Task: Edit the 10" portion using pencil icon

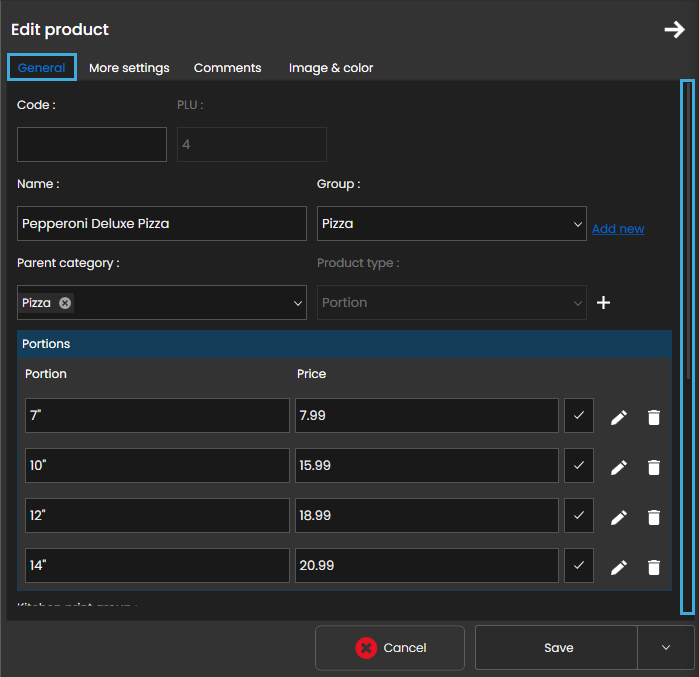Action: (x=619, y=467)
